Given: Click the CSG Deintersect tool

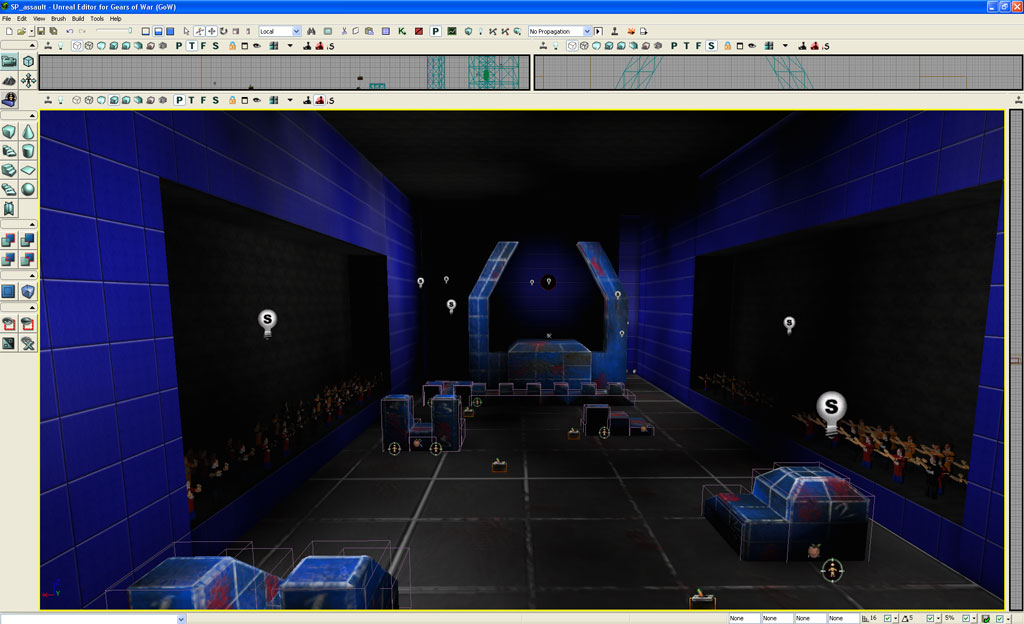Looking at the screenshot, I should (x=28, y=259).
